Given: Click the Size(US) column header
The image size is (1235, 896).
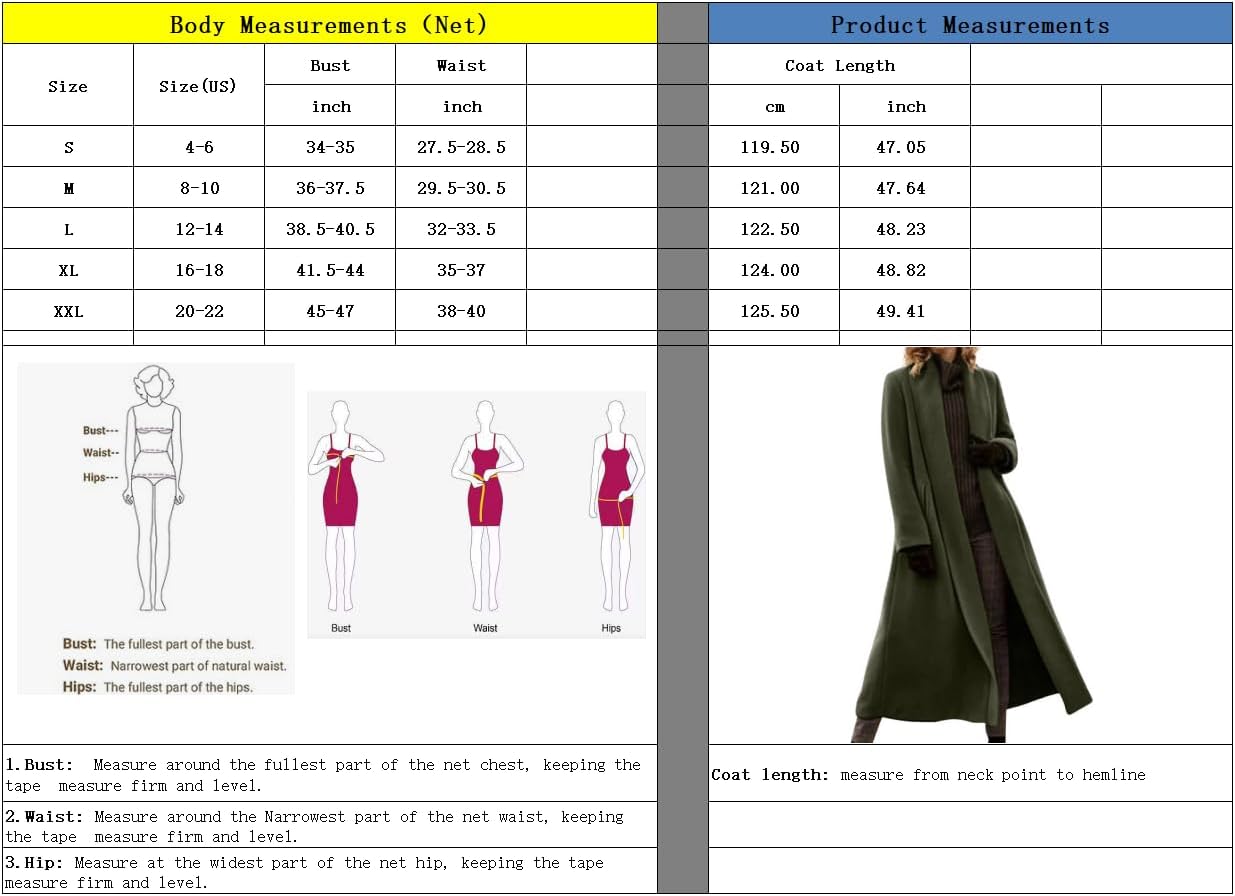Looking at the screenshot, I should tap(198, 86).
